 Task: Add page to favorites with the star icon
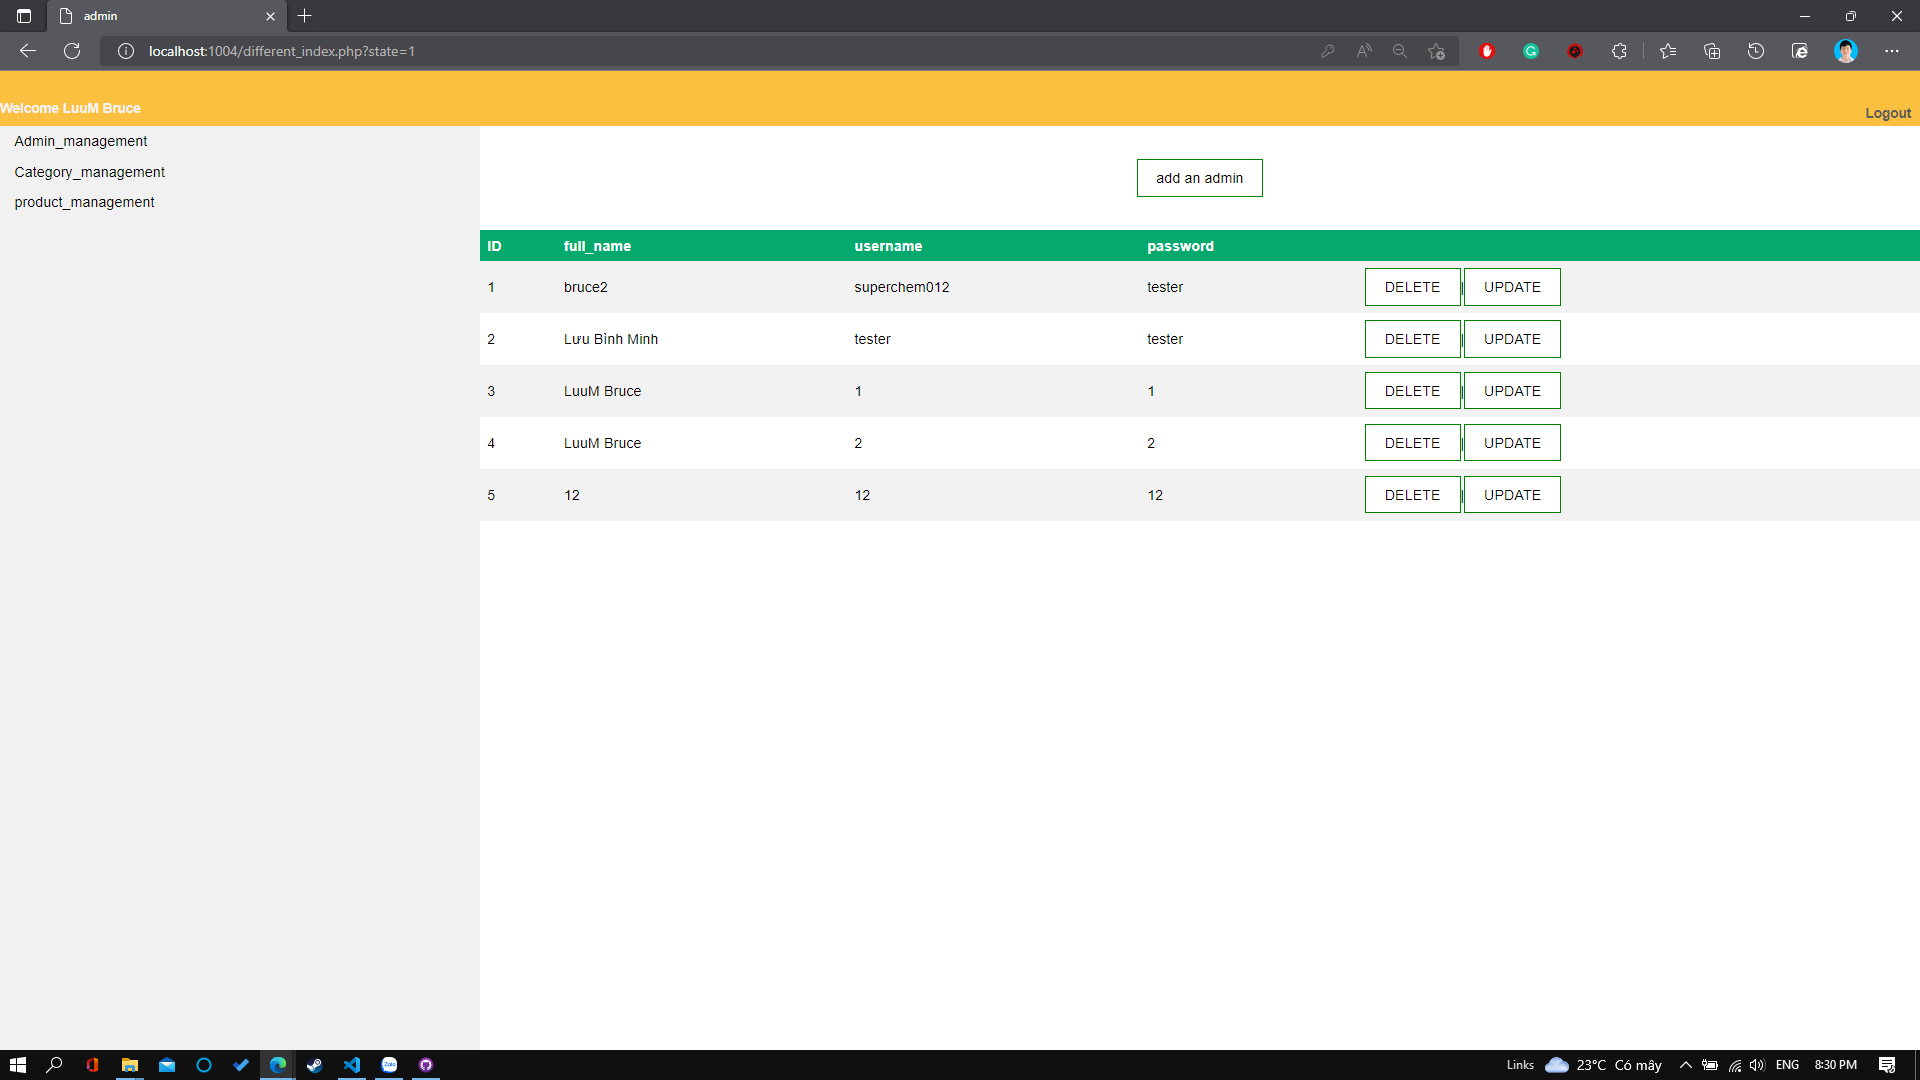[x=1668, y=51]
